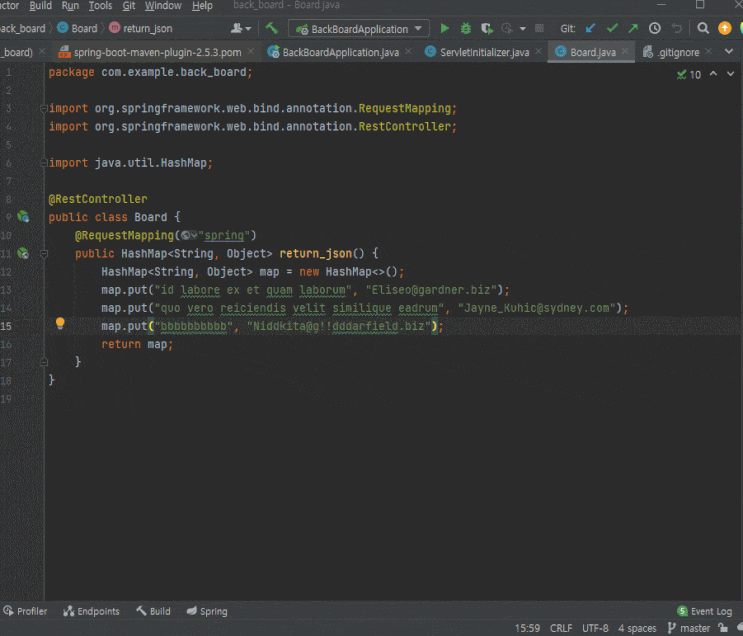Open the URL globe dropdown in RequestMapping
This screenshot has height=636, width=743.
(189, 235)
